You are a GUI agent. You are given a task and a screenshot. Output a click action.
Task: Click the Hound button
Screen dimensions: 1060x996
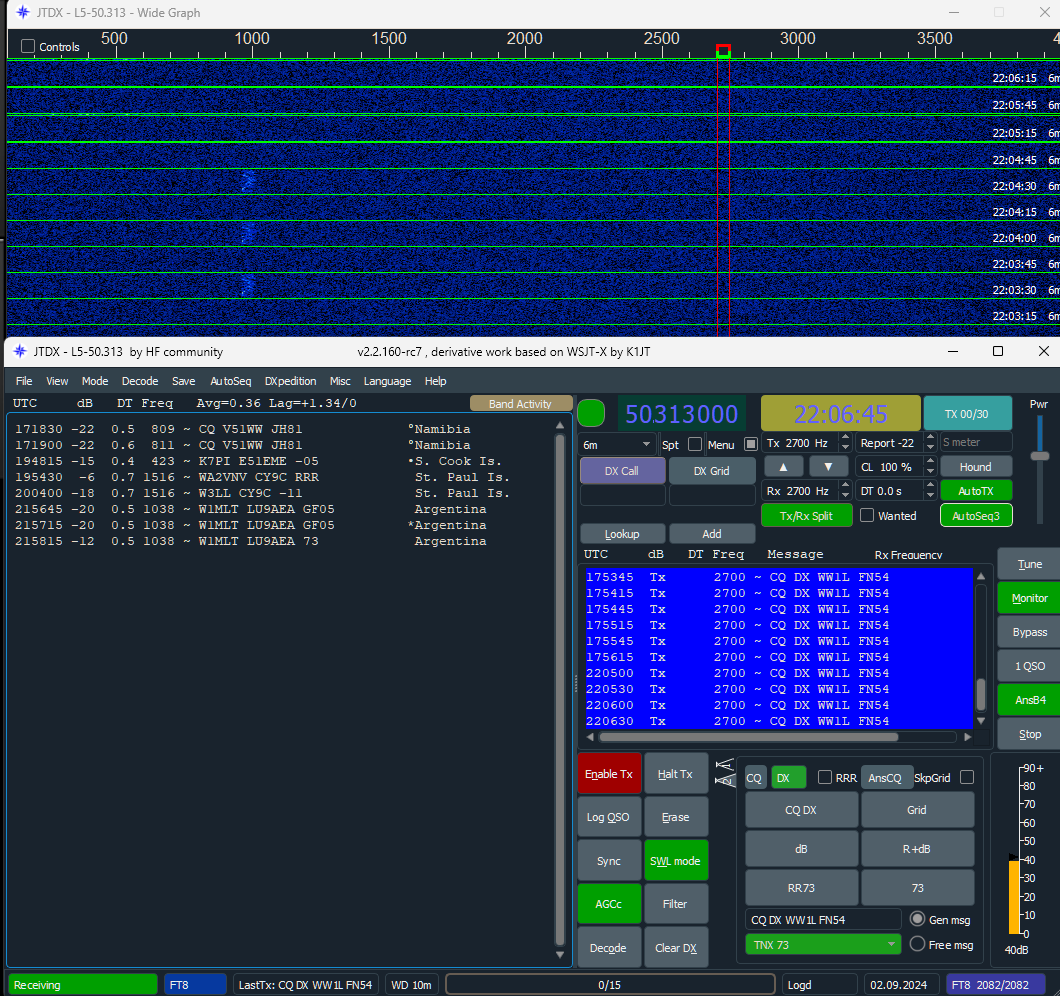(x=975, y=467)
